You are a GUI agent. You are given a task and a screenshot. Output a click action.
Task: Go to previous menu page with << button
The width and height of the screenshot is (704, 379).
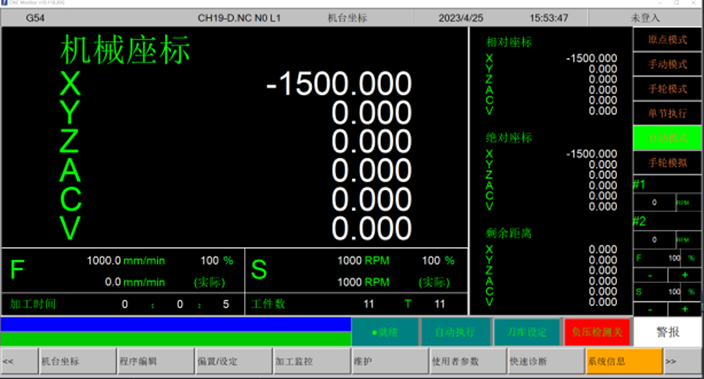(19, 361)
